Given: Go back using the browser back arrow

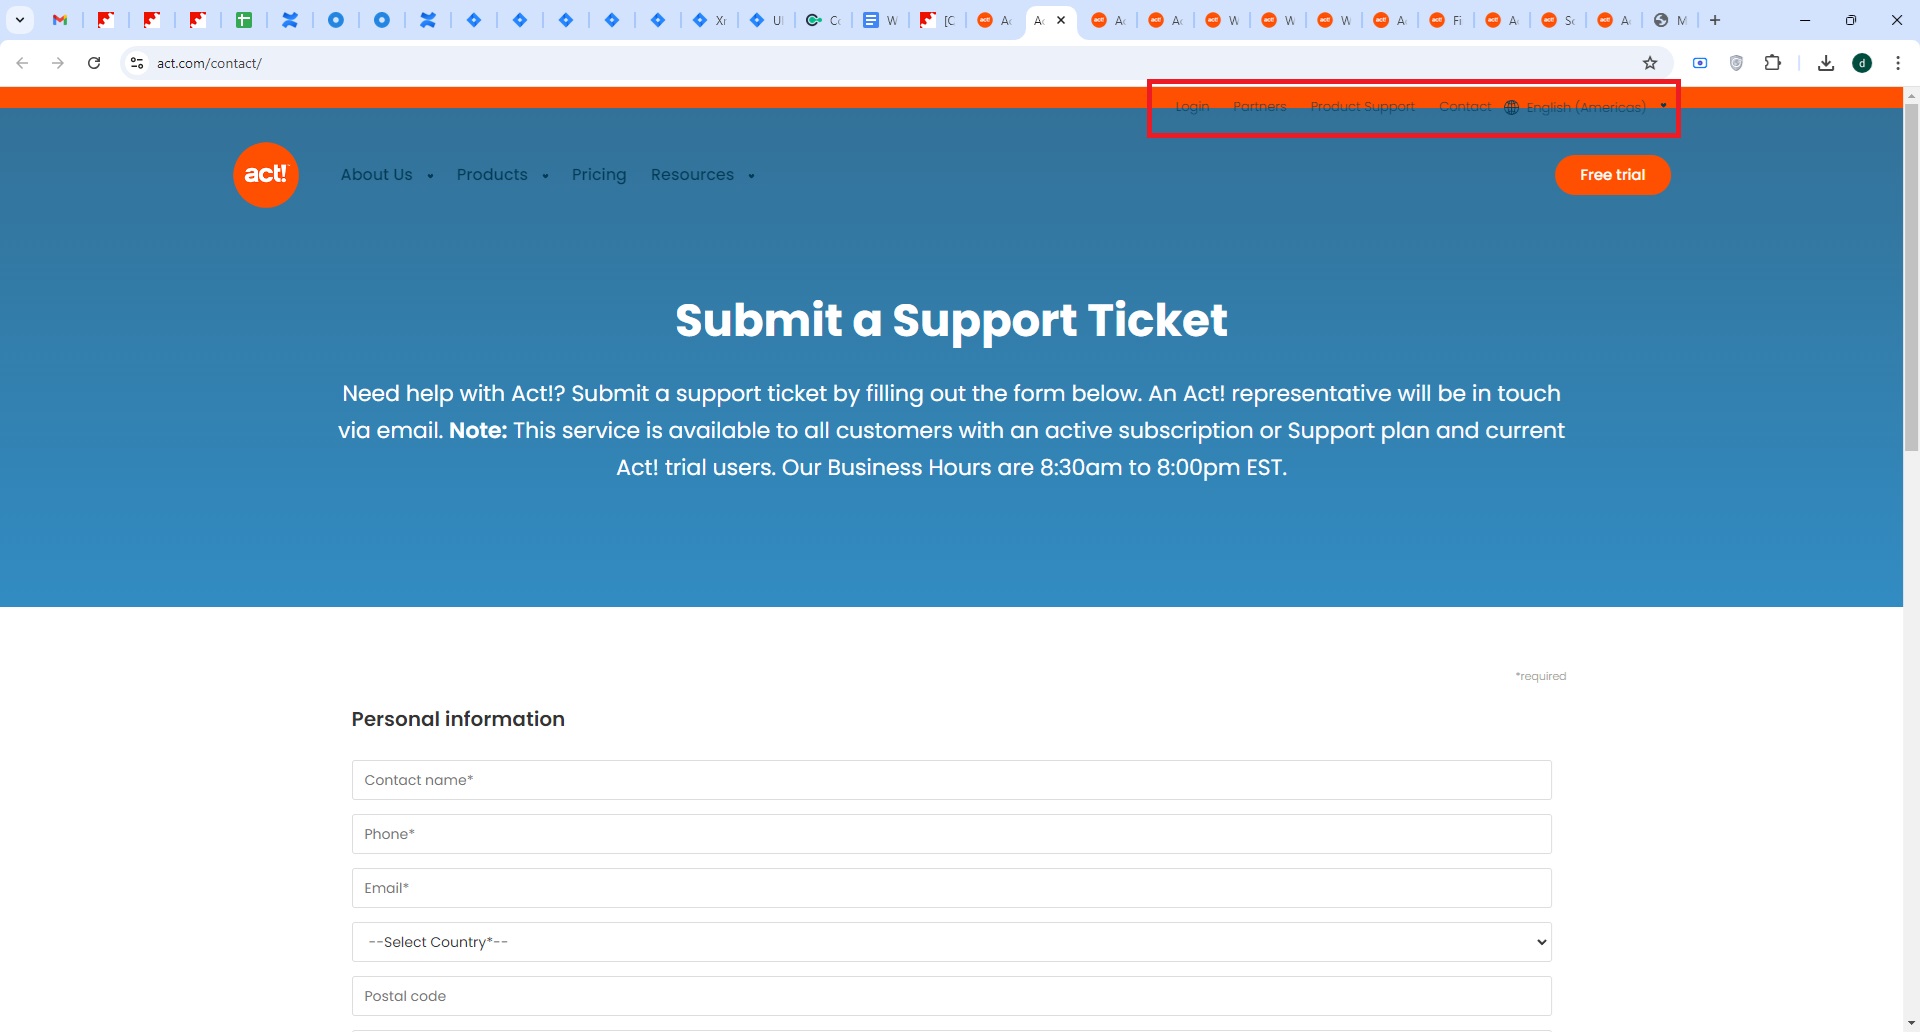Looking at the screenshot, I should point(22,63).
